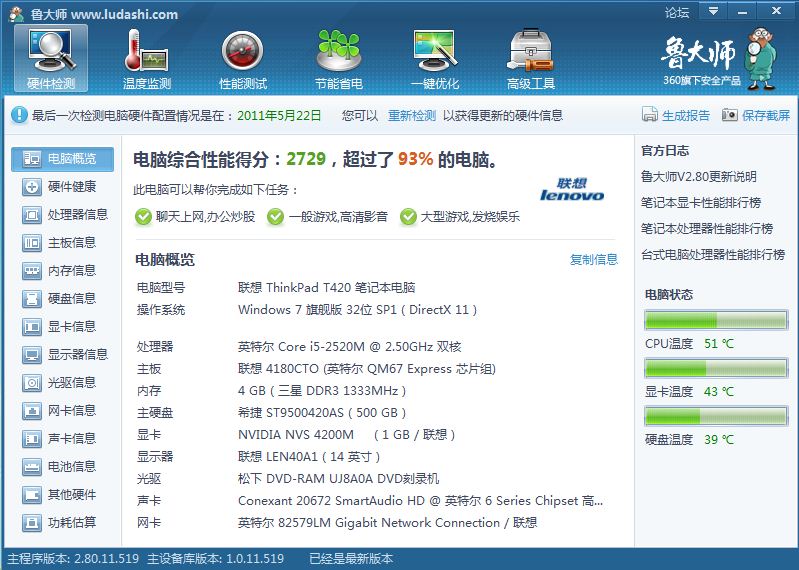Screen dimensions: 799x570
Task: Click the 英特尔 82579LM network value
Action: point(387,523)
